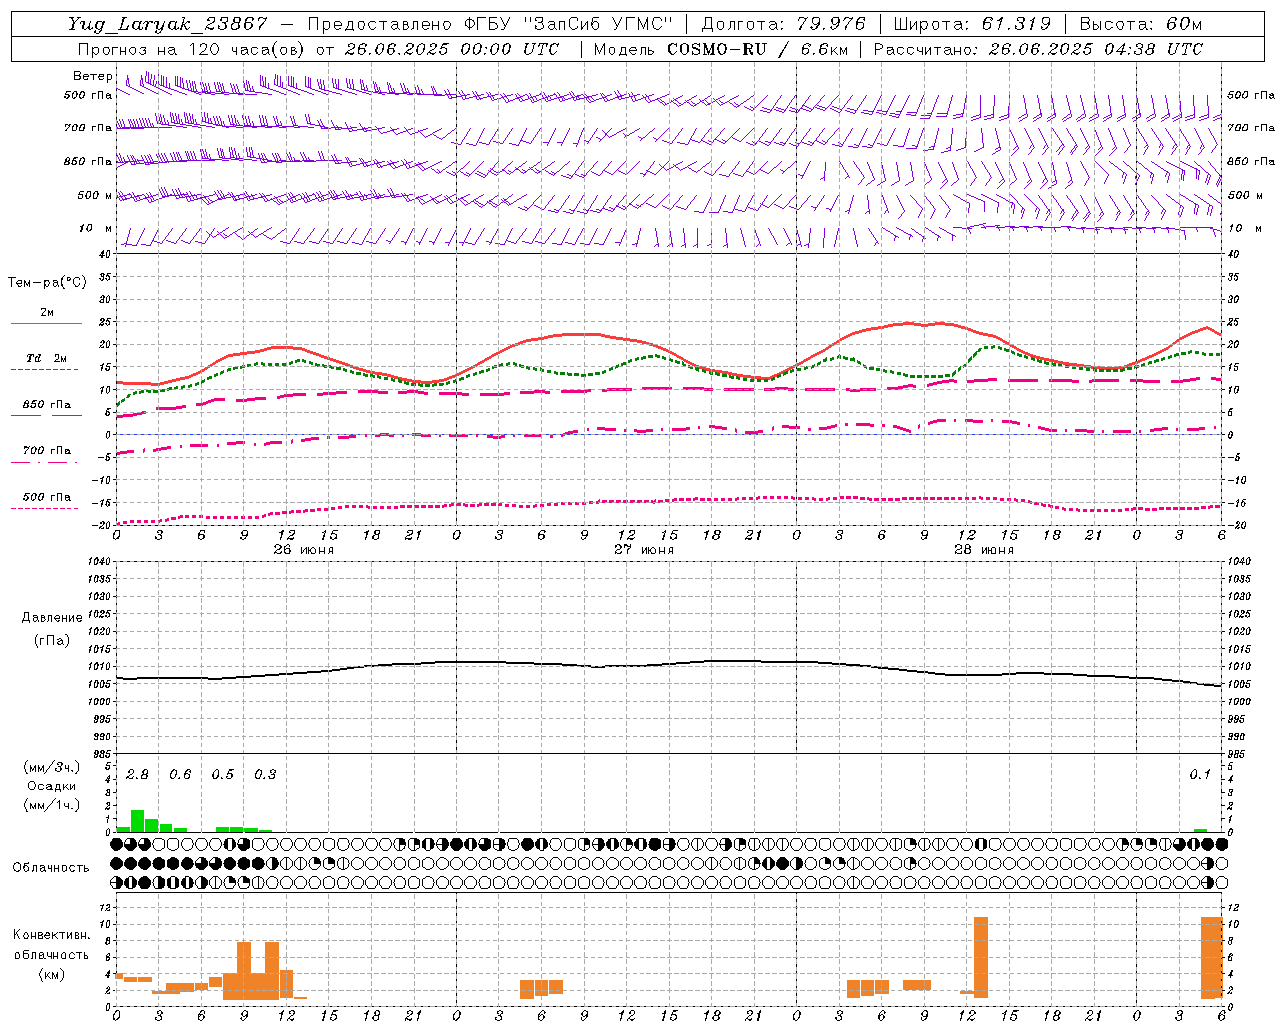Click the Осадки precipitation label

(52, 786)
